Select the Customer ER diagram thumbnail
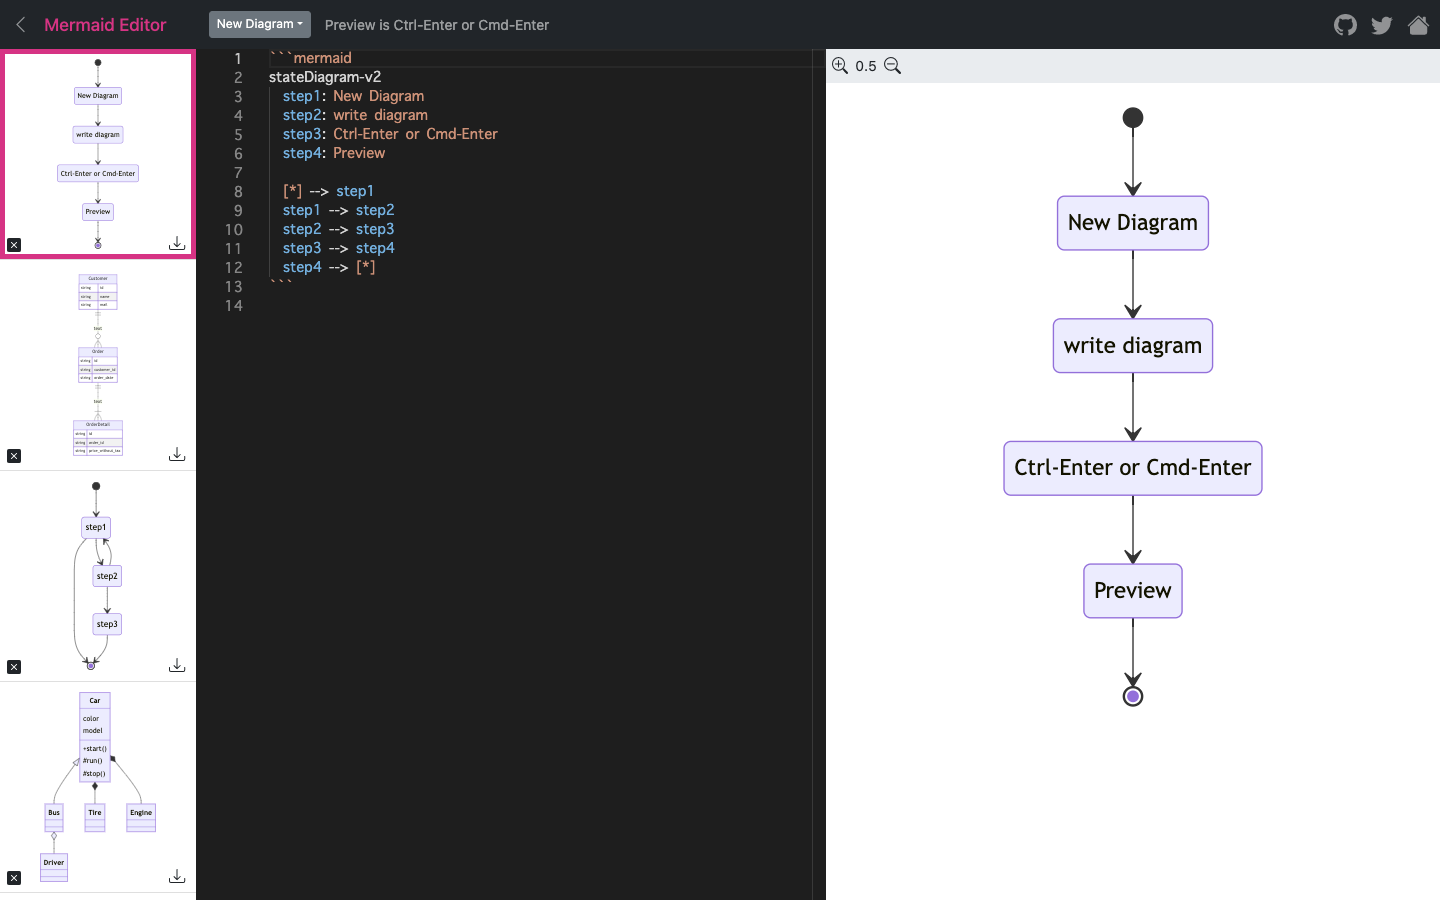 [97, 360]
